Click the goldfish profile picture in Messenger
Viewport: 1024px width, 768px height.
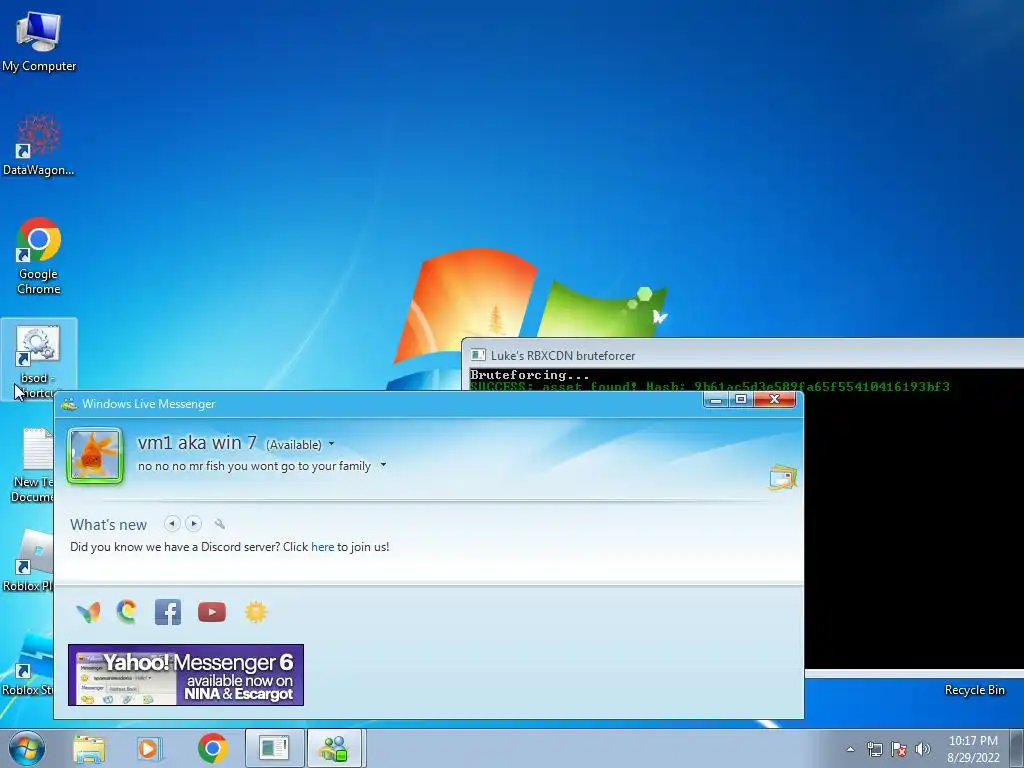[x=95, y=455]
